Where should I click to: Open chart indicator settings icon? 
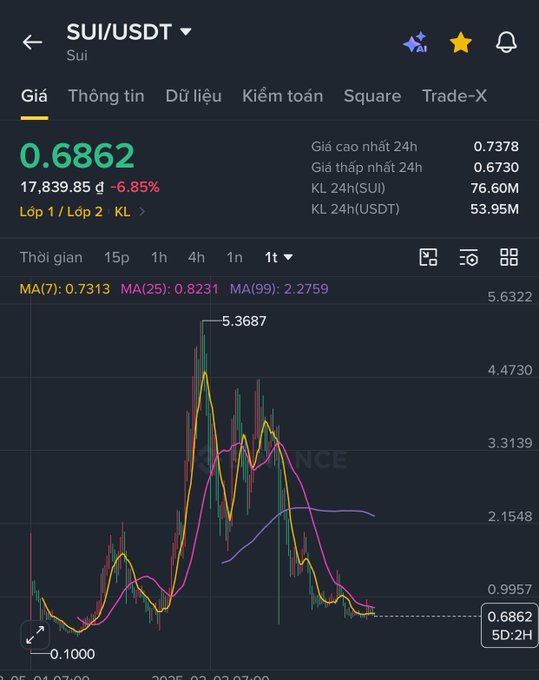pos(469,257)
